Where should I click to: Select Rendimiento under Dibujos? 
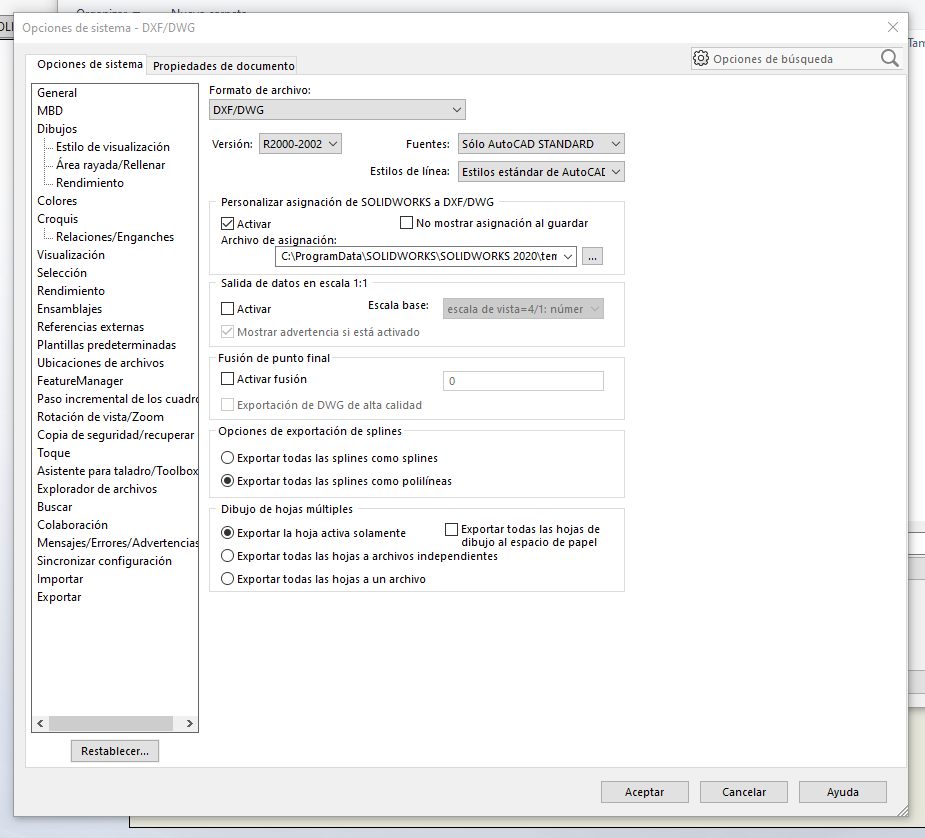90,183
